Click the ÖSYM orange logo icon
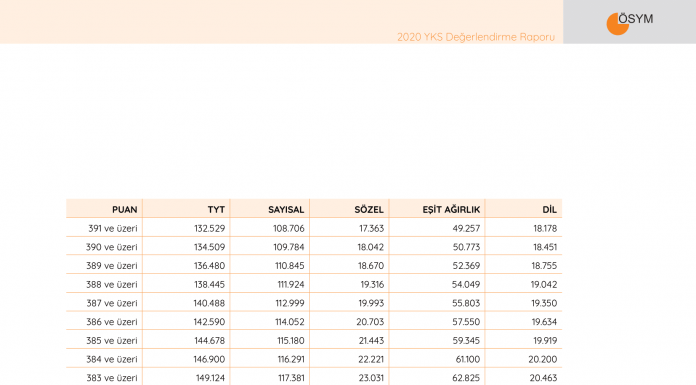 tap(617, 24)
